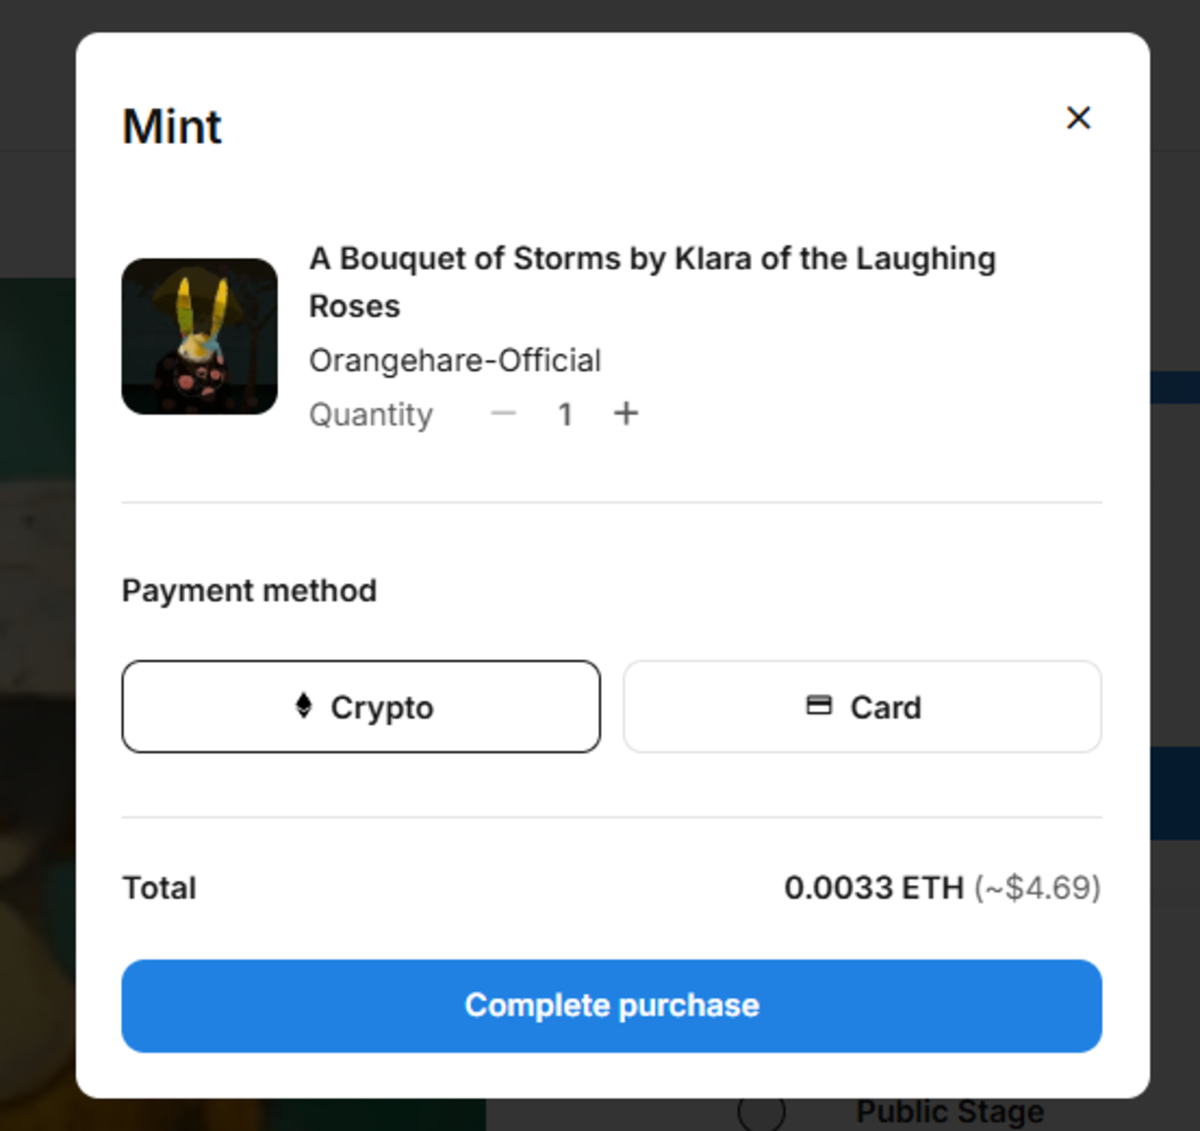Close the Mint dialog with the X

coord(1078,118)
